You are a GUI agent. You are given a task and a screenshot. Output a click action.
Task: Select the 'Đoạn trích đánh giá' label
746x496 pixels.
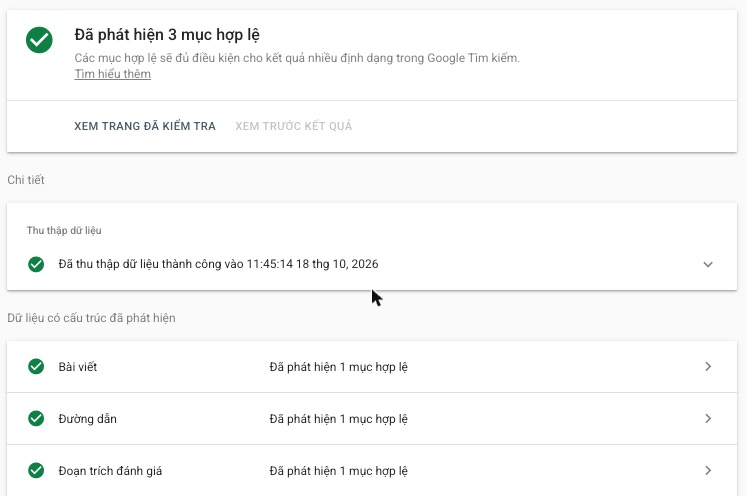[x=110, y=471]
